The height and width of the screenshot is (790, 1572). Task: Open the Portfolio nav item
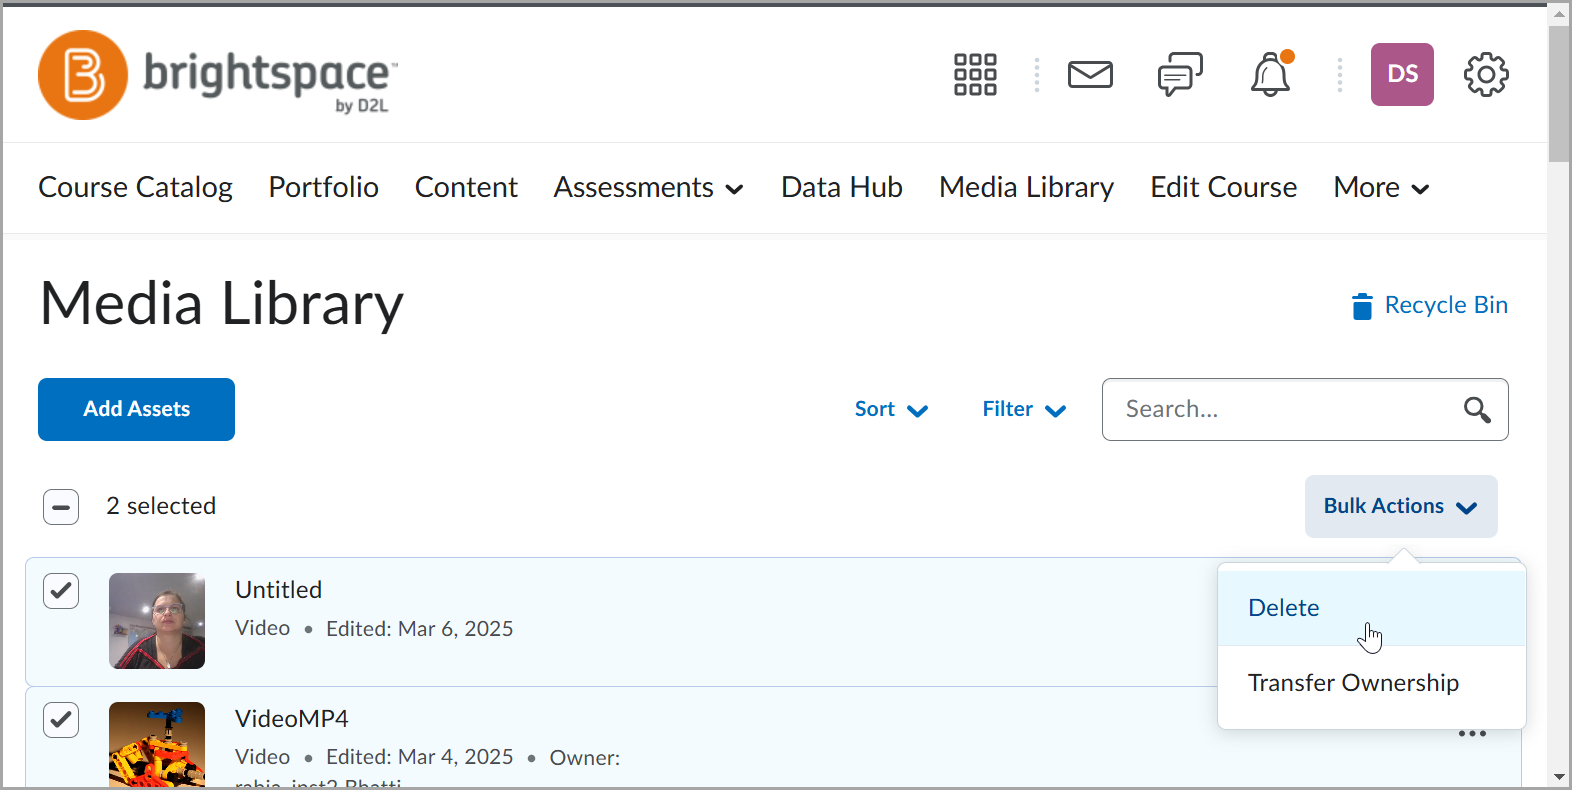point(323,188)
